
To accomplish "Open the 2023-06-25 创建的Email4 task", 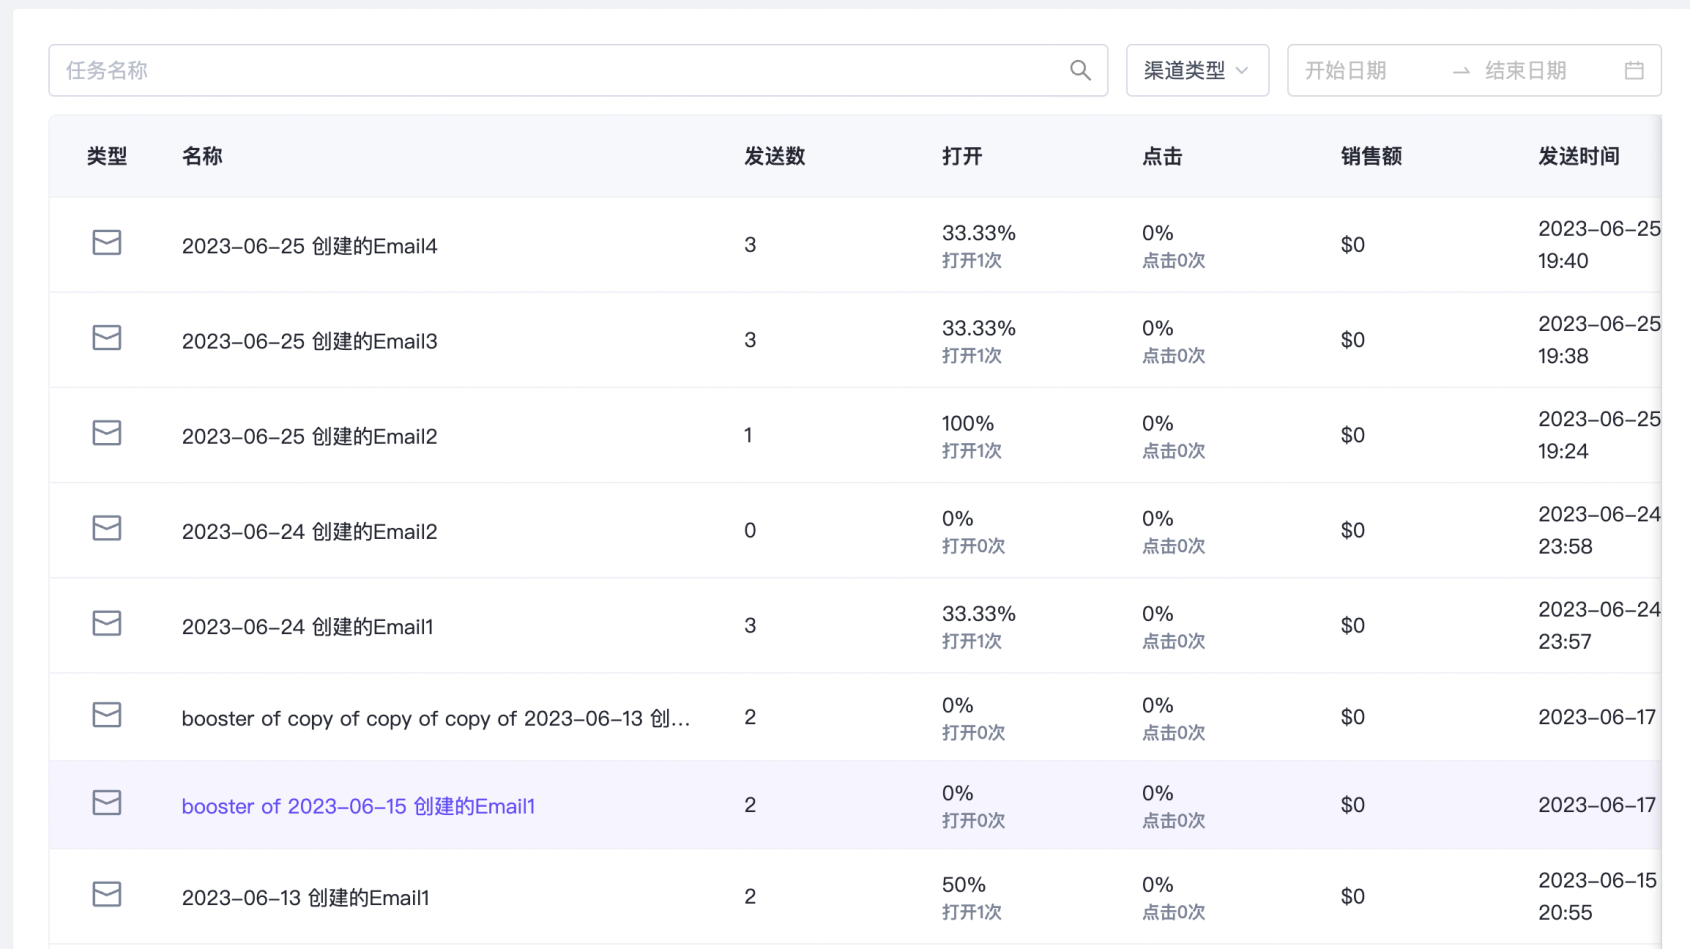I will coord(309,246).
